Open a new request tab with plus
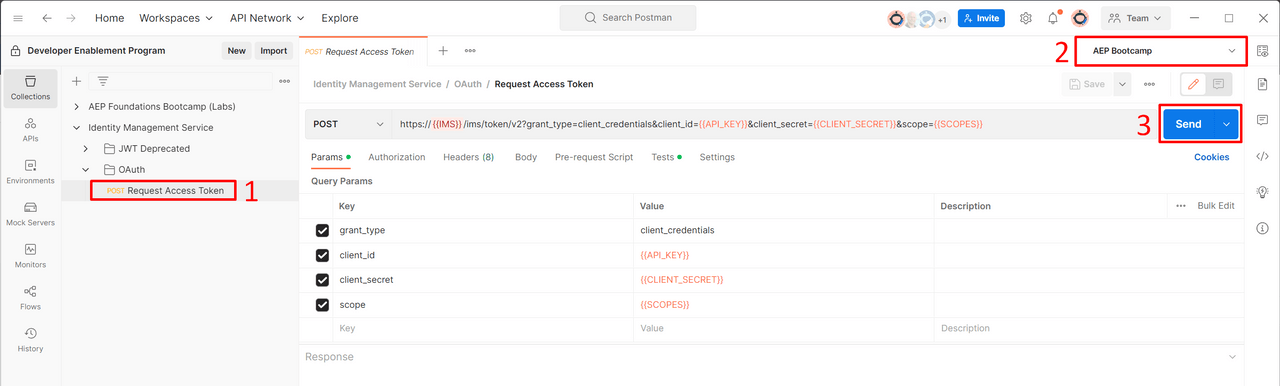This screenshot has height=386, width=1280. pyautogui.click(x=443, y=50)
